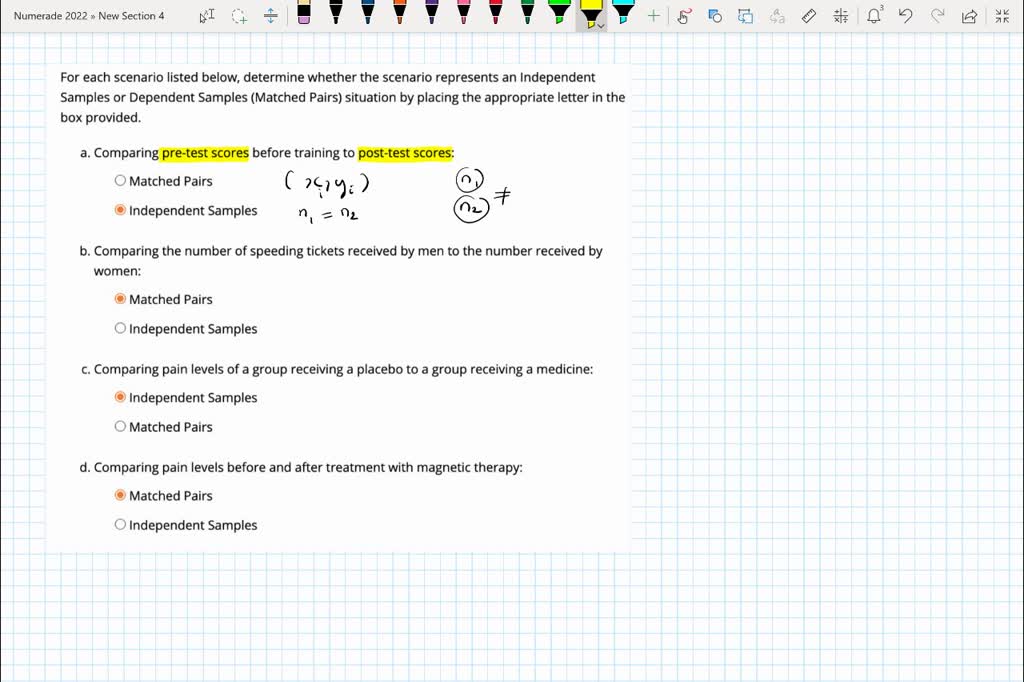Open notifications bell
1024x682 pixels.
click(x=874, y=16)
